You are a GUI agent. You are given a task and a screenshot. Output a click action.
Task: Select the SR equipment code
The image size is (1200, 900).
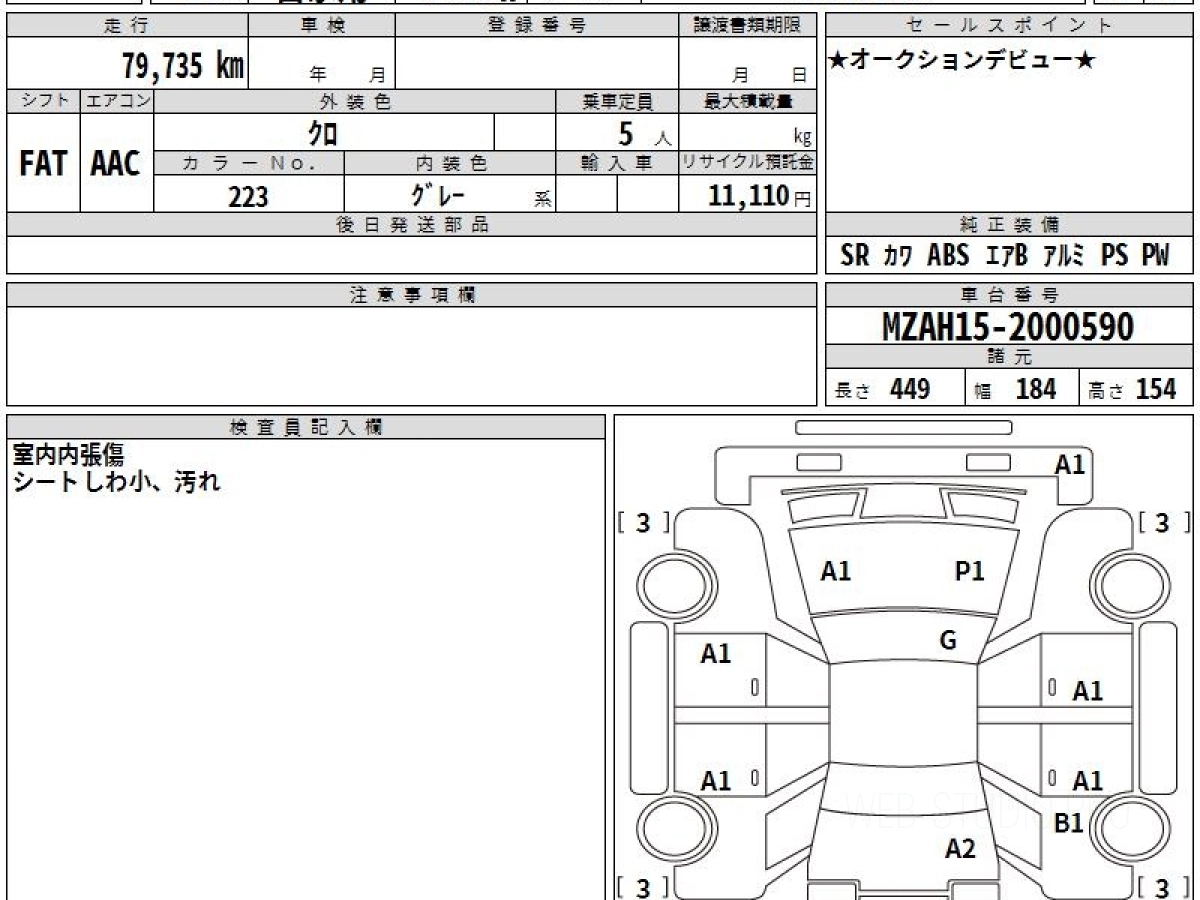855,256
